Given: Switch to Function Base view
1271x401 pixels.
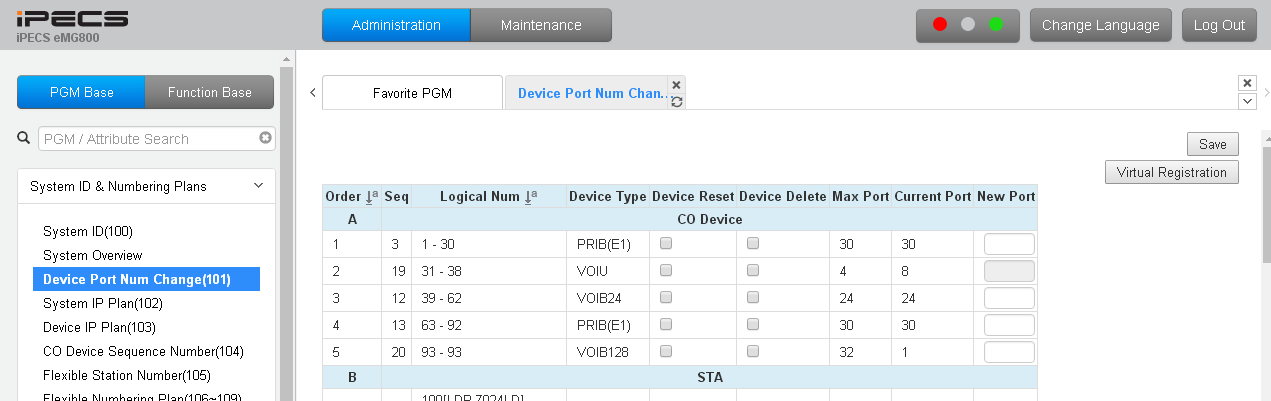Looking at the screenshot, I should point(209,92).
